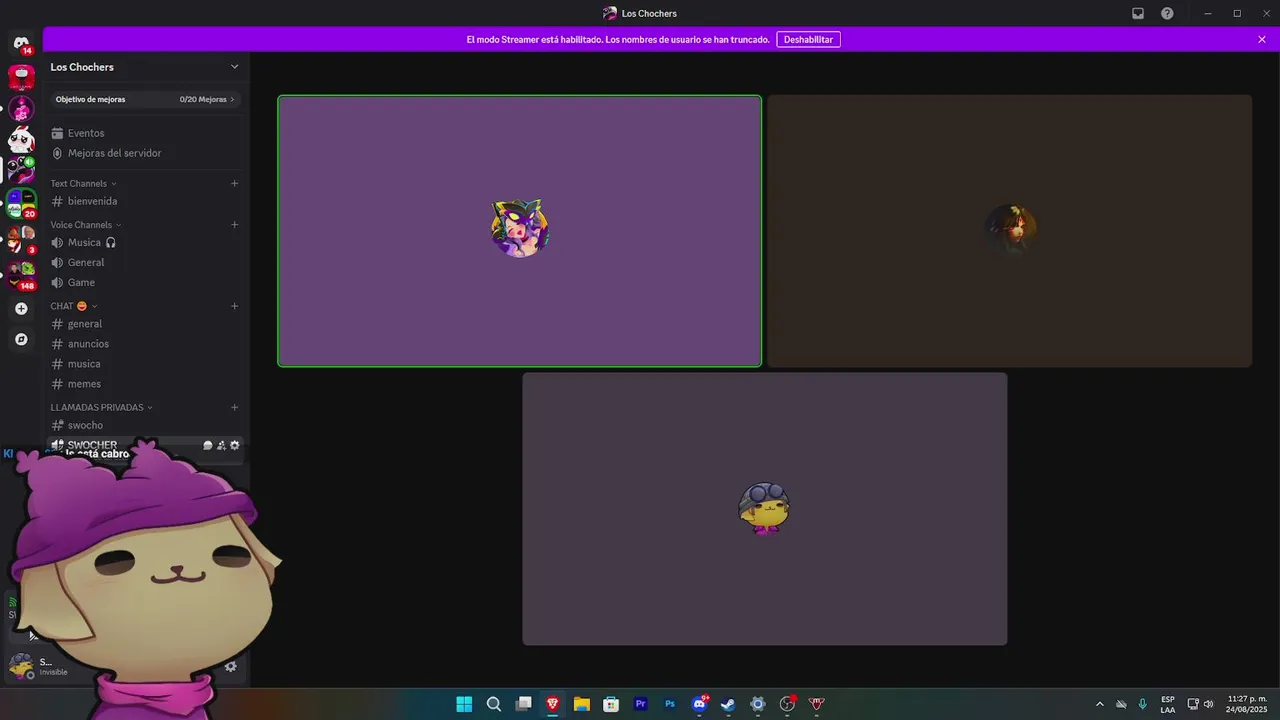Switch to Discord taskbar icon

coord(699,704)
